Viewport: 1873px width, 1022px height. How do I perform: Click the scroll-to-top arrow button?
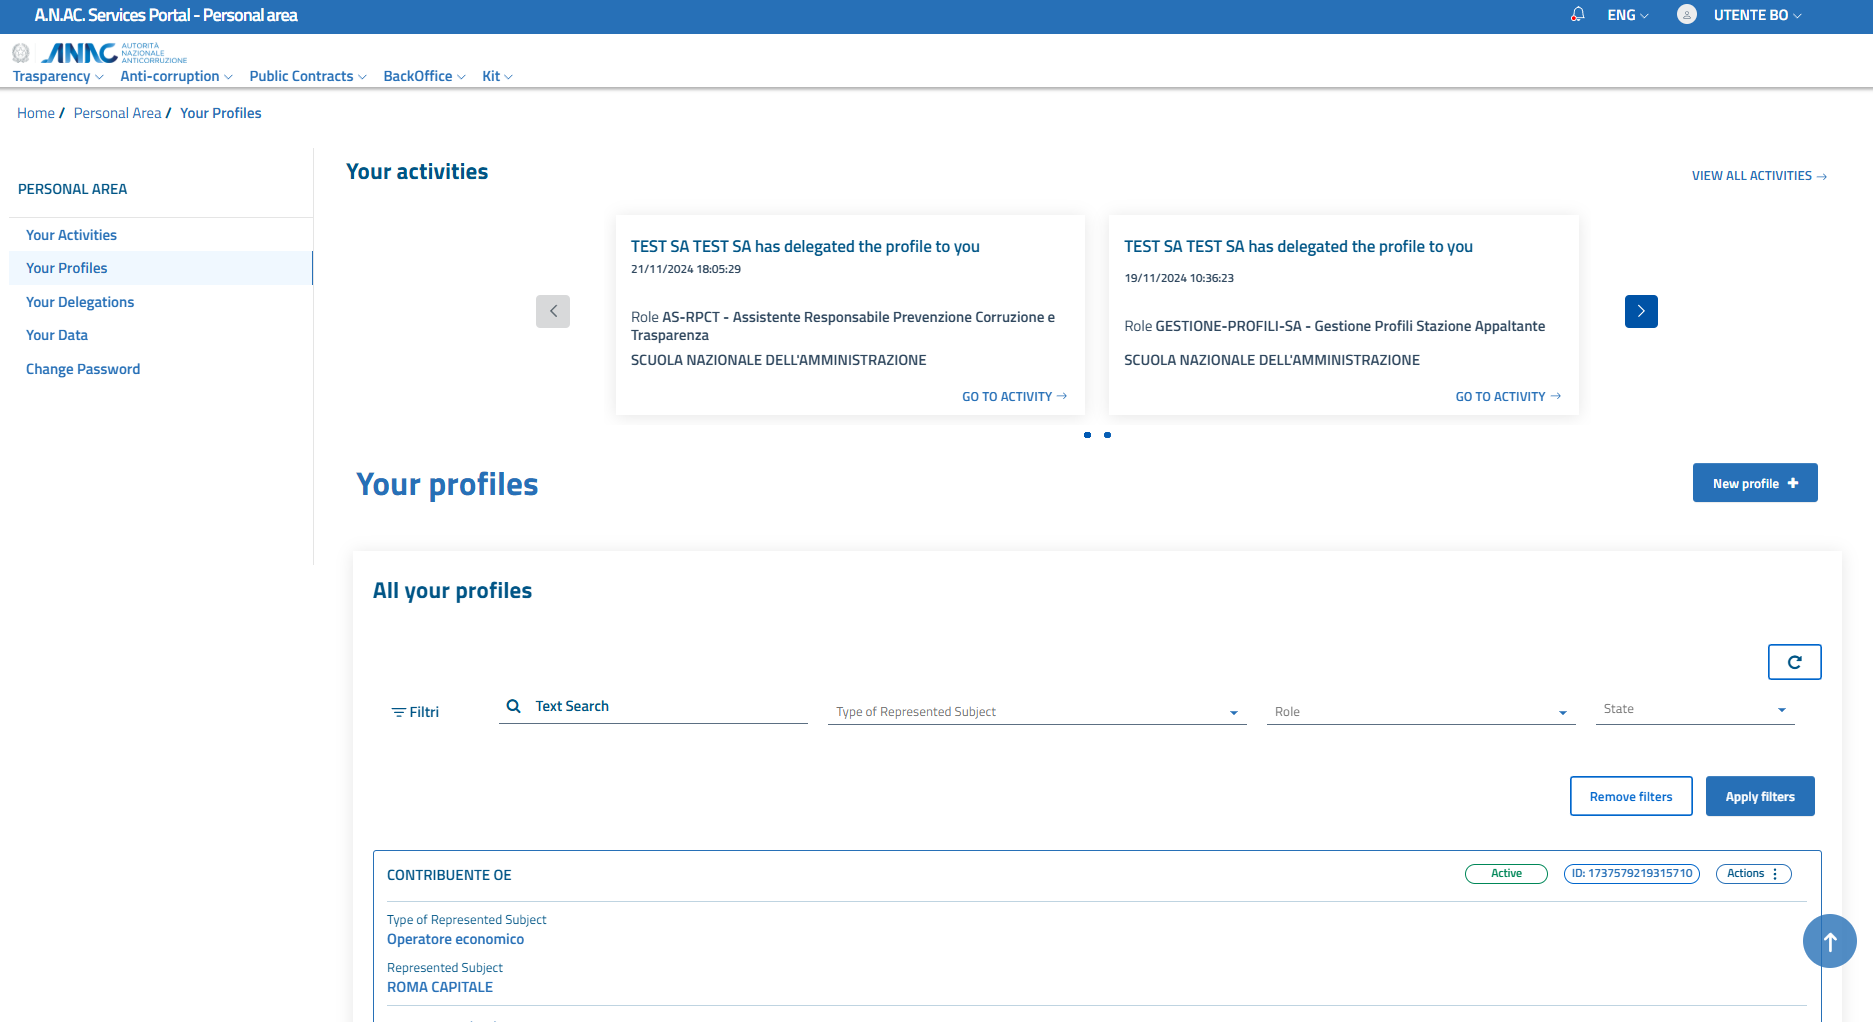1829,941
